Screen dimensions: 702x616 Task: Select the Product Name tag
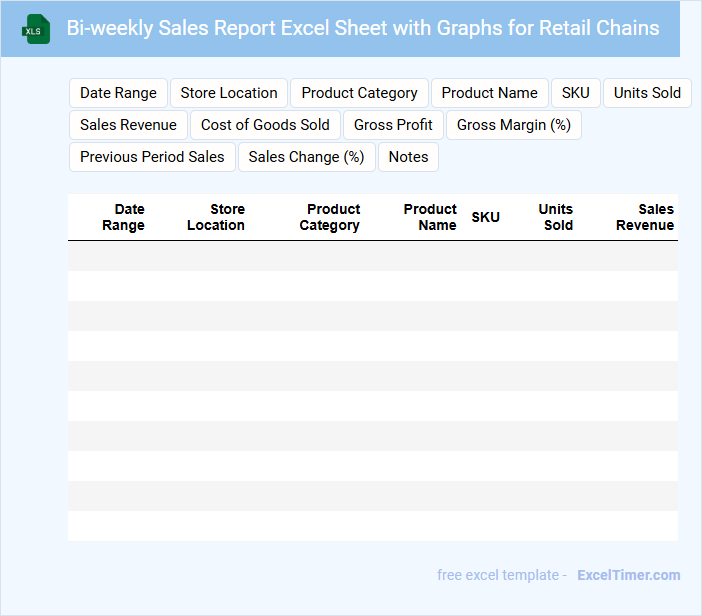pyautogui.click(x=489, y=93)
